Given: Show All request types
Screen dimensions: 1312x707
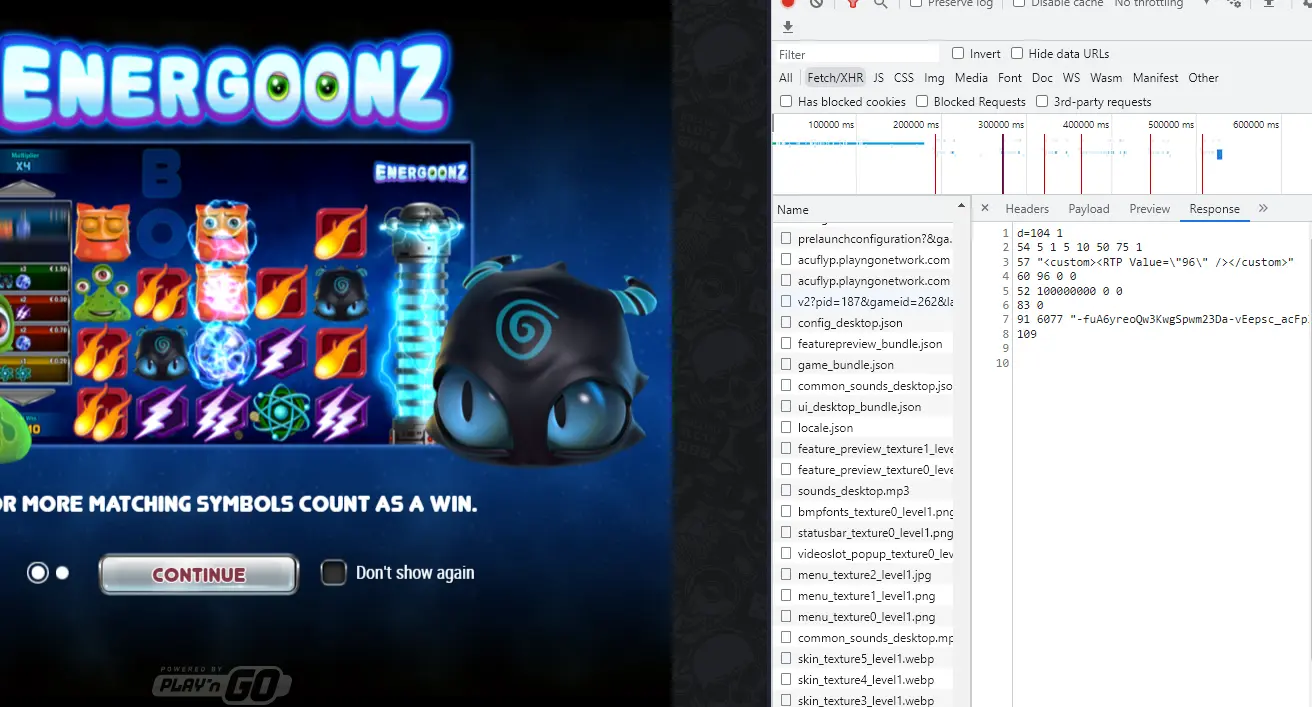Looking at the screenshot, I should (x=786, y=77).
